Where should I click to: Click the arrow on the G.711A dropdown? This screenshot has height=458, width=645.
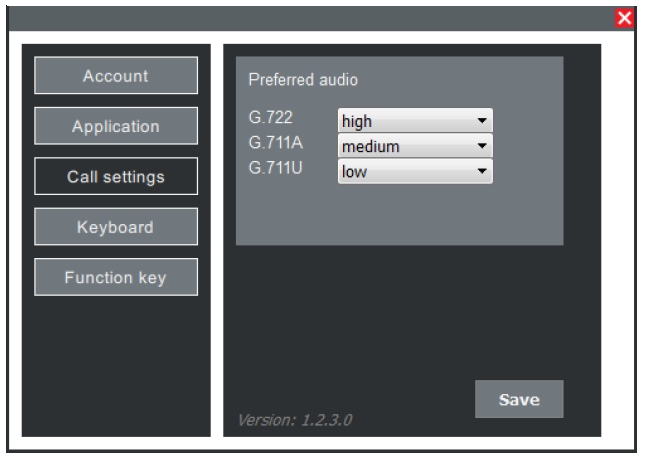pos(482,146)
